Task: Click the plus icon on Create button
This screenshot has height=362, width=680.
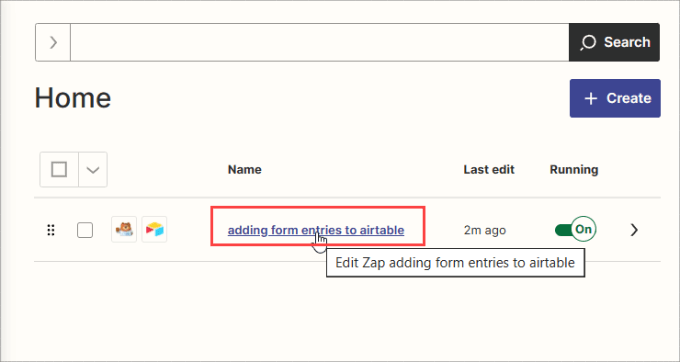Action: (x=591, y=98)
